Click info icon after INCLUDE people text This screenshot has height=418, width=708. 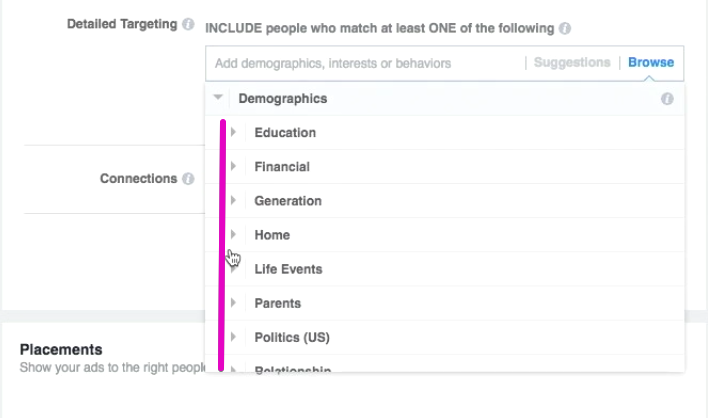click(x=564, y=28)
